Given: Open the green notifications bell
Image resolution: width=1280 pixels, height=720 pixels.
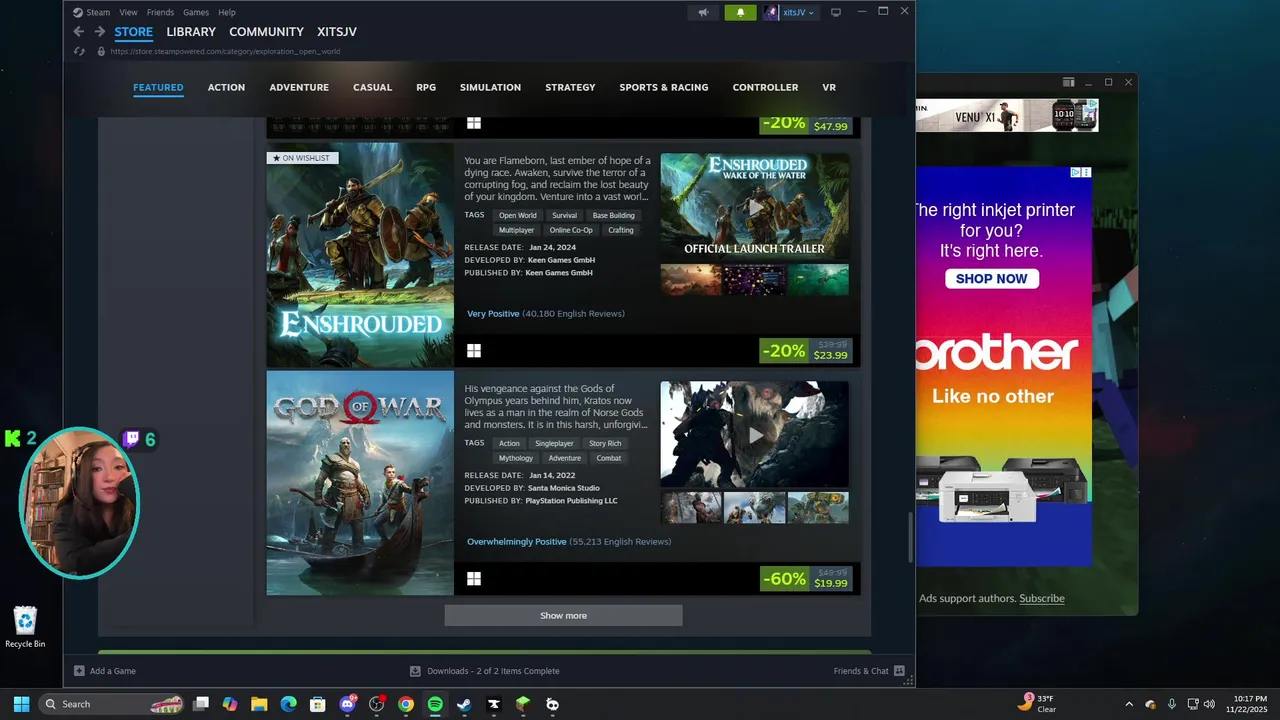Looking at the screenshot, I should tap(740, 12).
